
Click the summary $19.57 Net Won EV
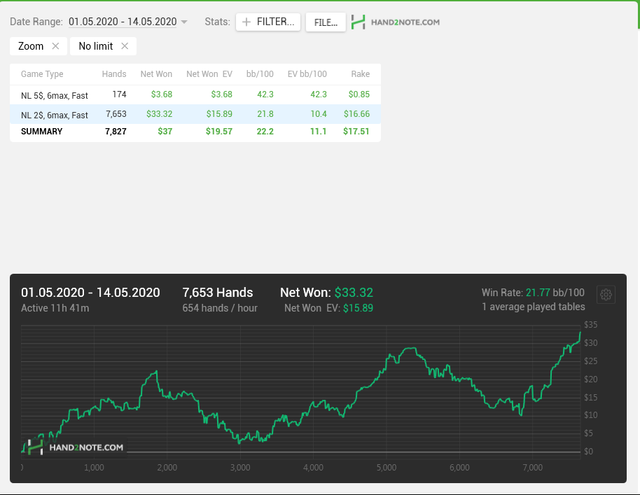[x=219, y=131]
